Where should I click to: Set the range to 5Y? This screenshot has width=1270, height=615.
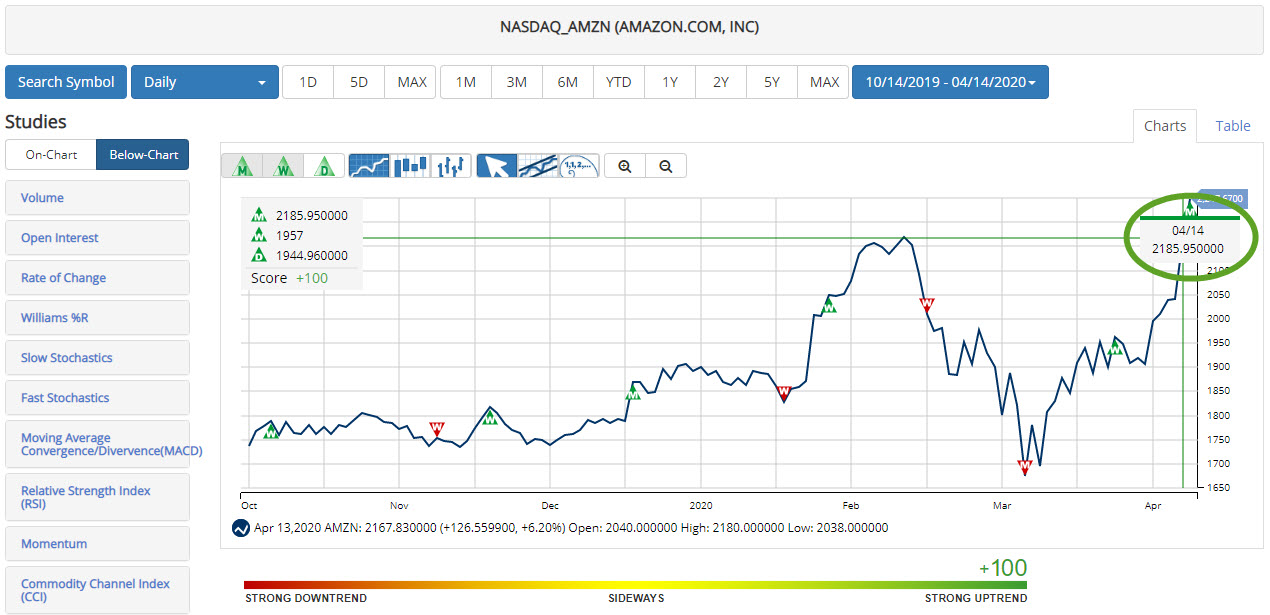click(x=772, y=82)
